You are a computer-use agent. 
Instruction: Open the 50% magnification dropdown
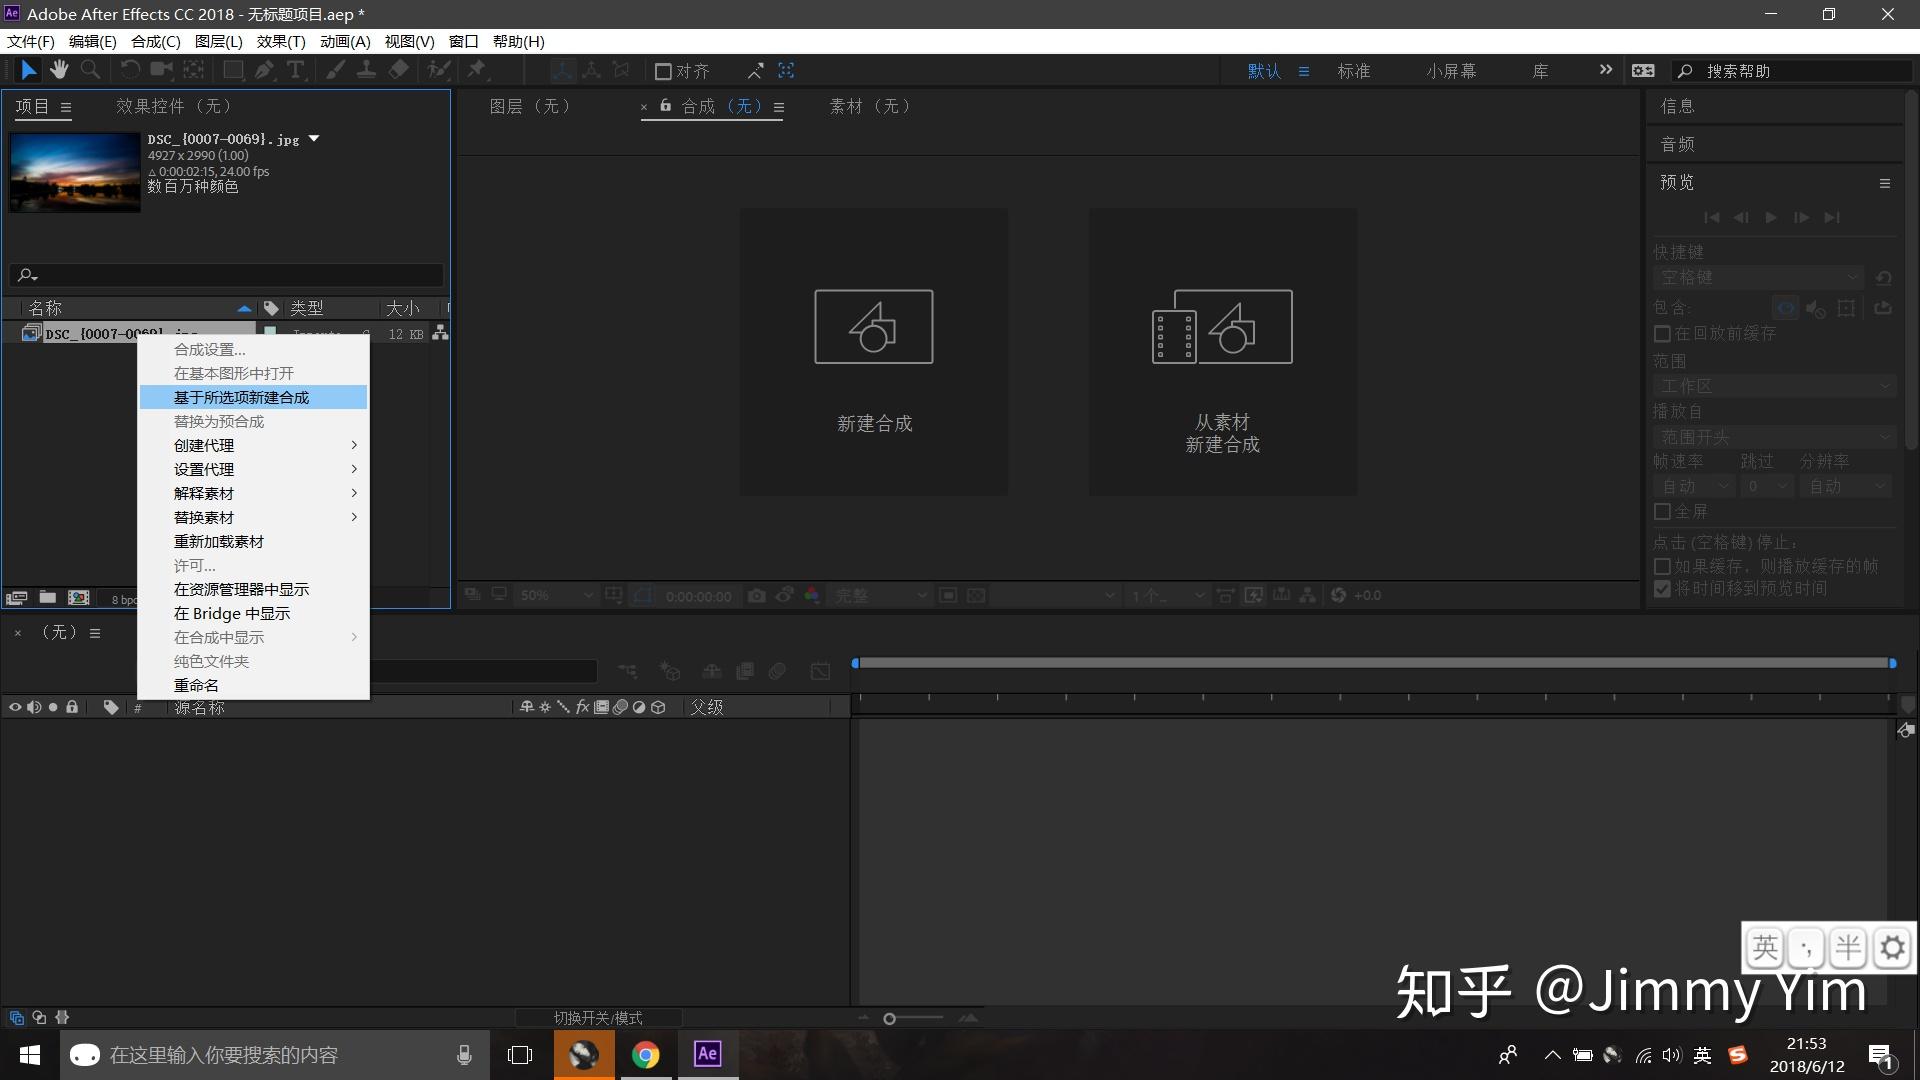tap(556, 595)
